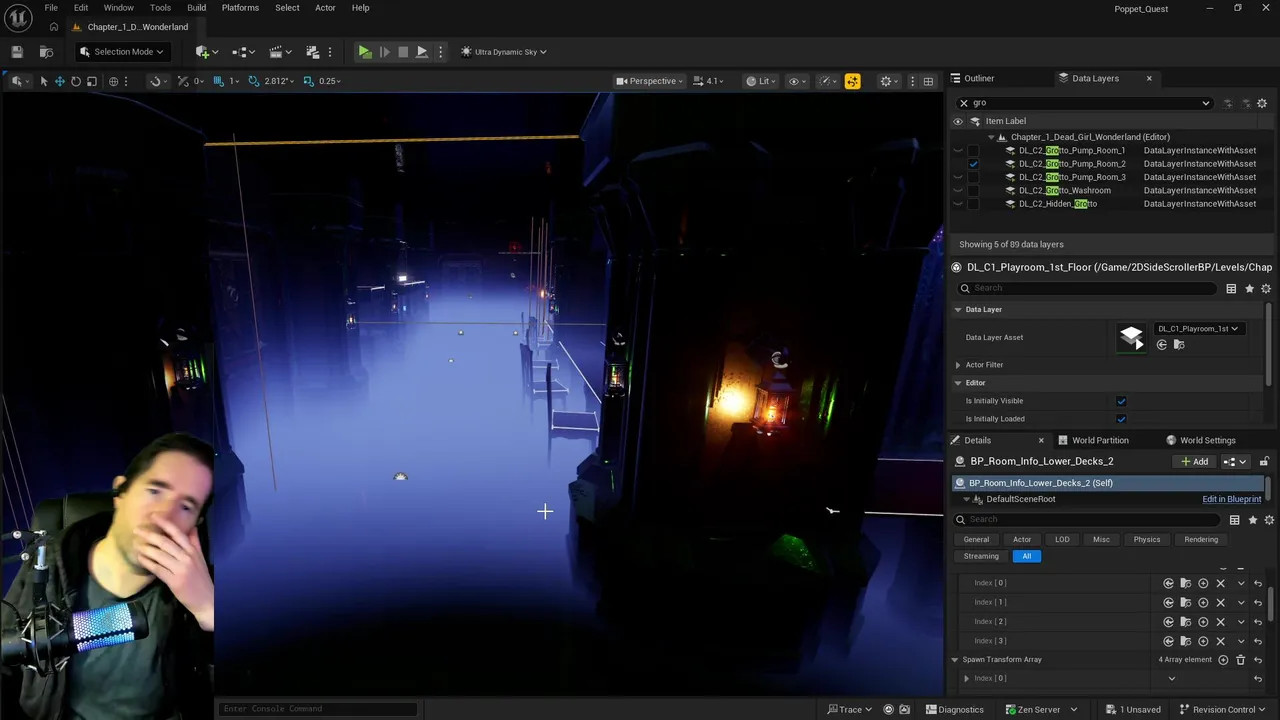
Task: Click the Edit in Blueprint link
Action: pyautogui.click(x=1231, y=499)
